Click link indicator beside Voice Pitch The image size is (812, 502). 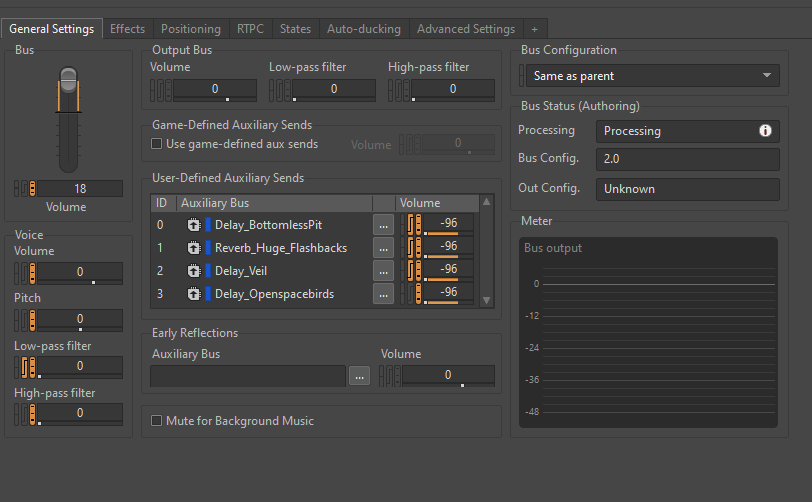click(x=17, y=320)
